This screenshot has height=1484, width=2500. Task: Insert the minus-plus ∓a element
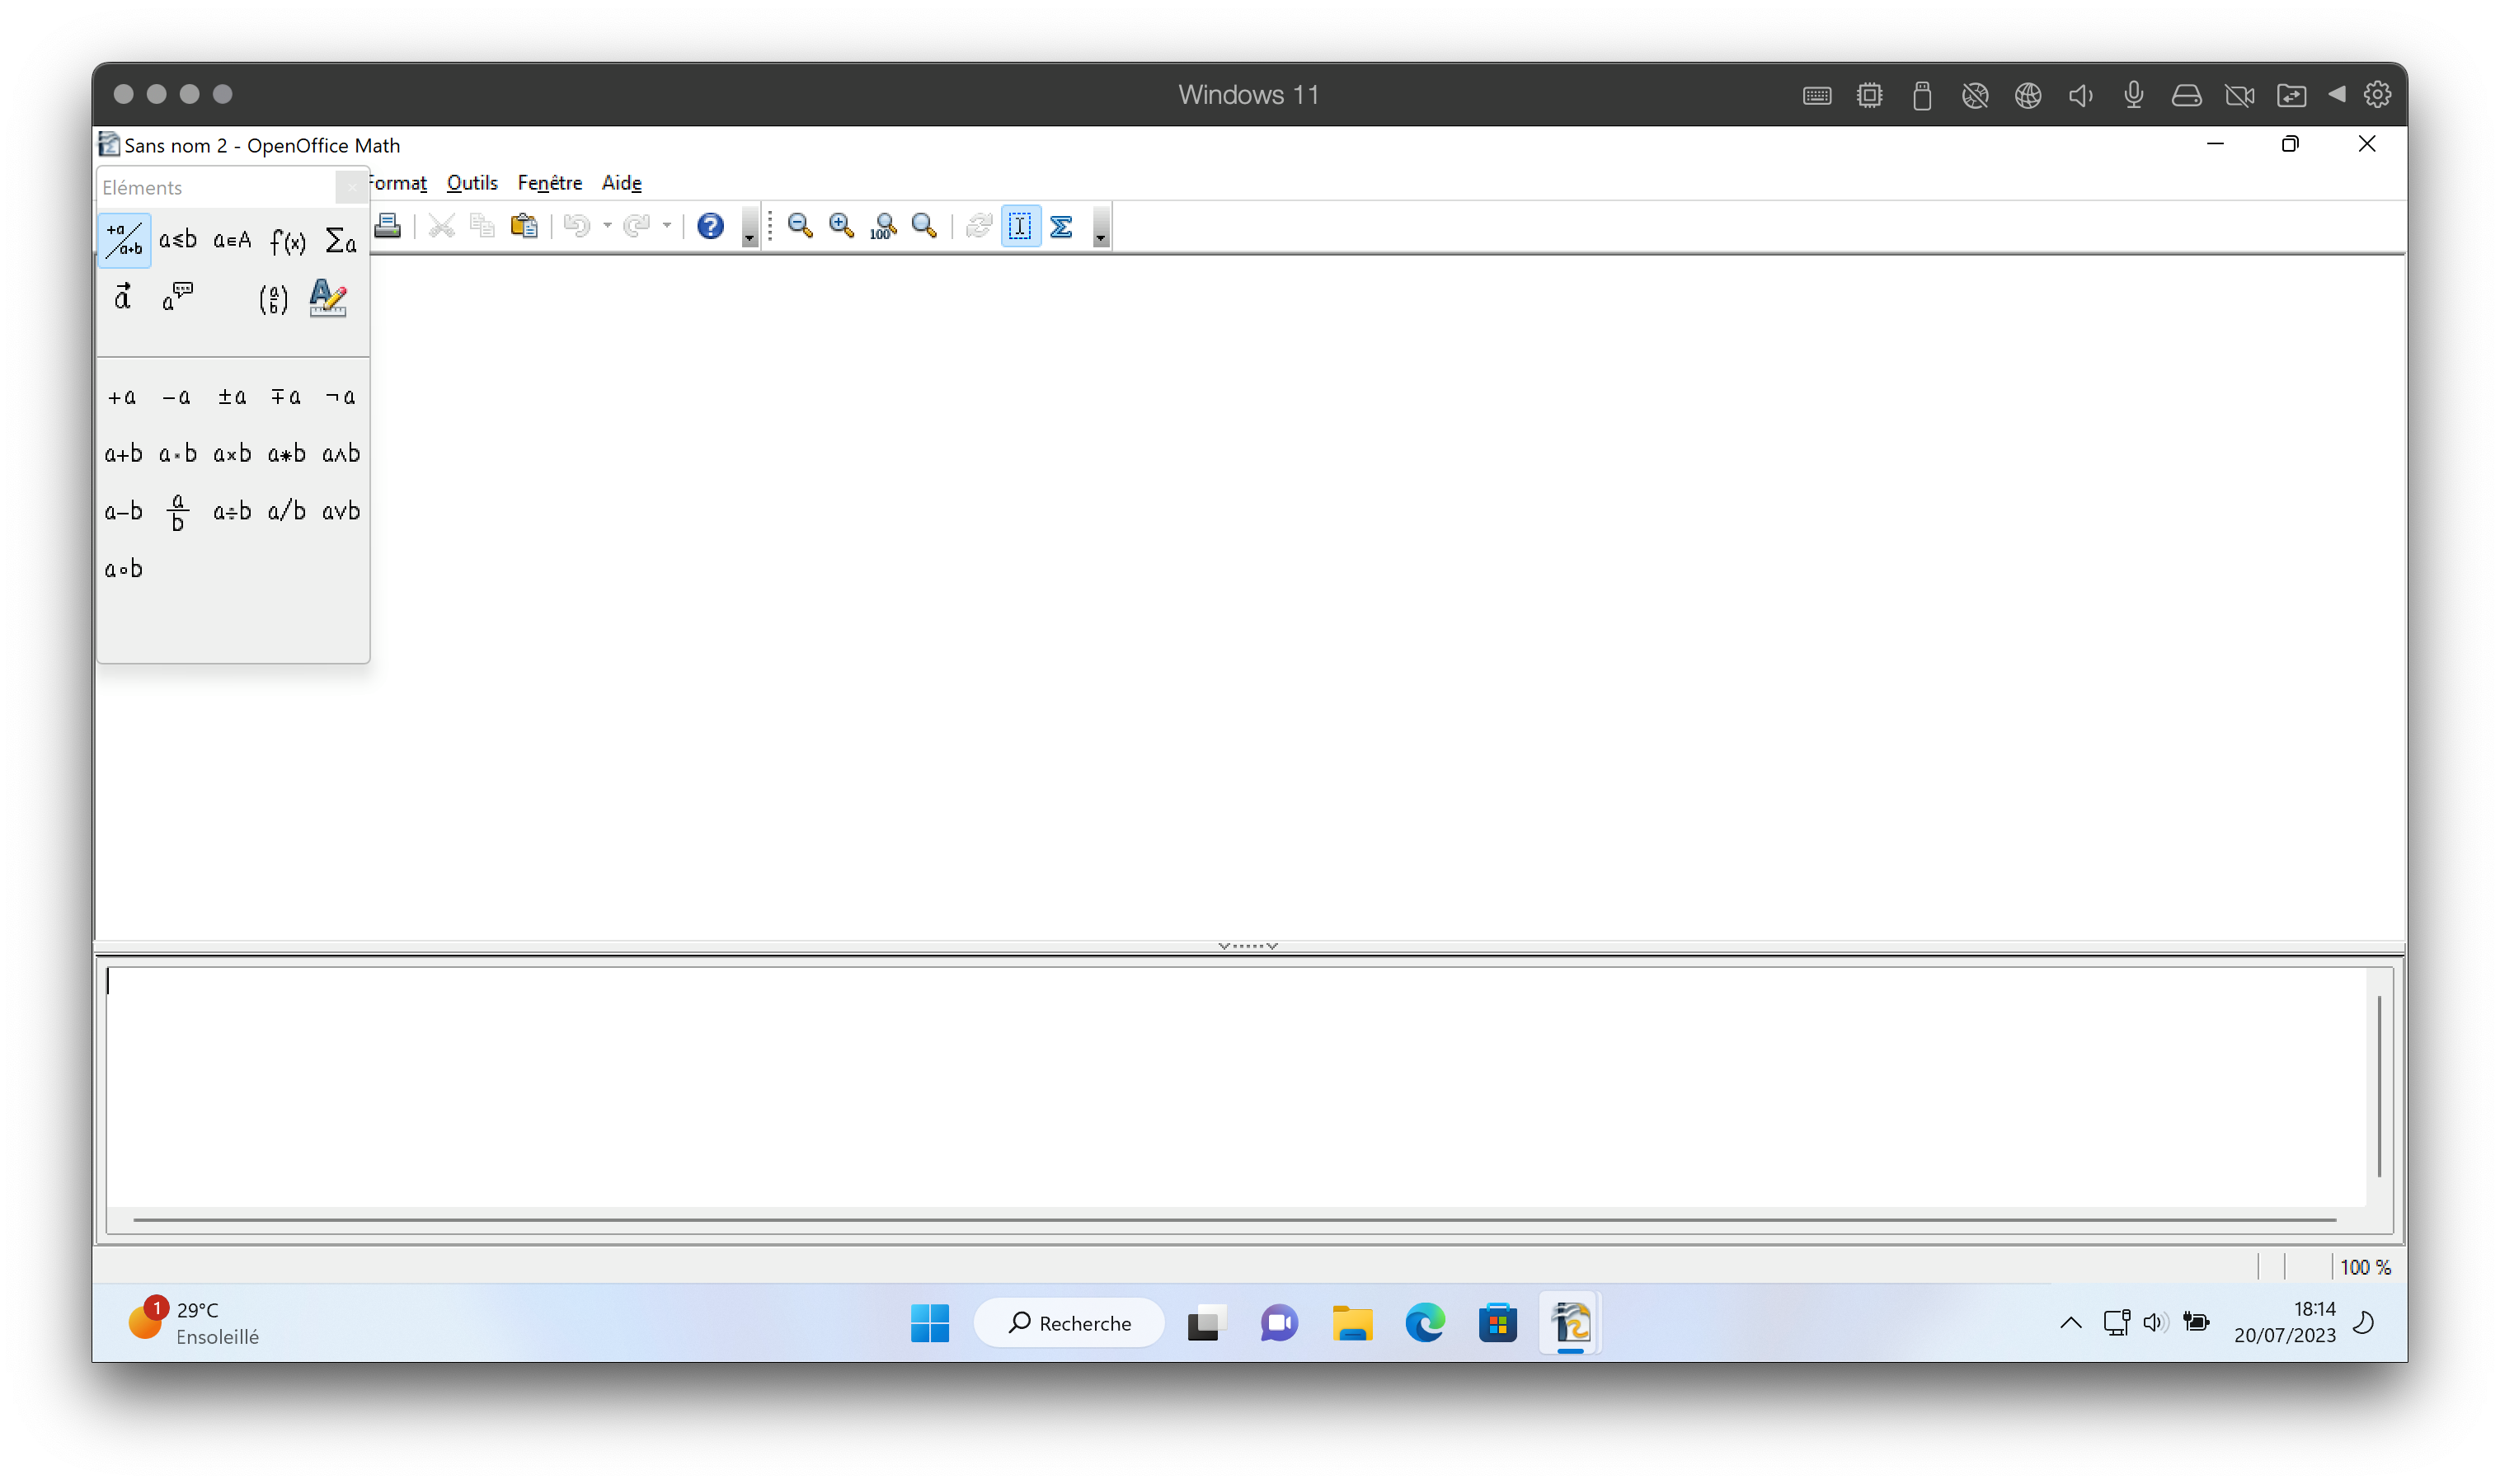click(286, 397)
